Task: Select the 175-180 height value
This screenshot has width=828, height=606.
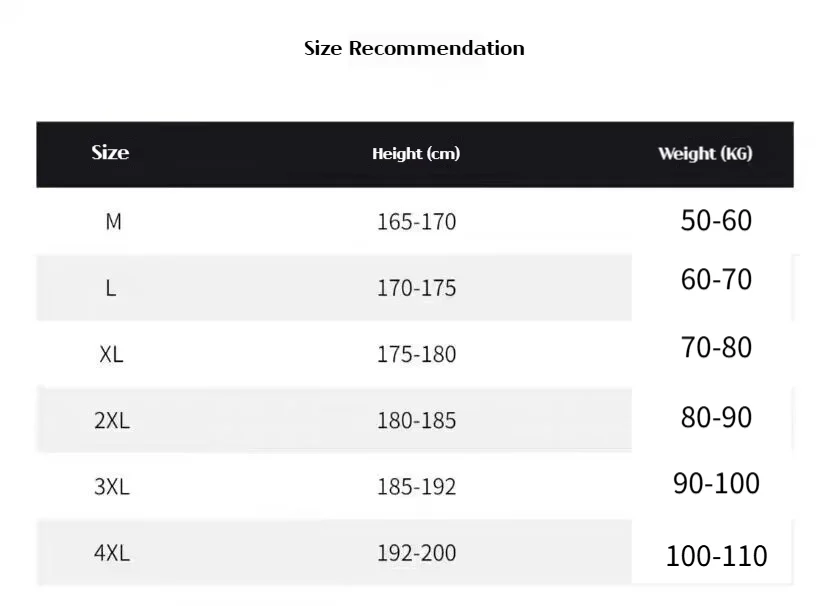Action: pos(416,354)
